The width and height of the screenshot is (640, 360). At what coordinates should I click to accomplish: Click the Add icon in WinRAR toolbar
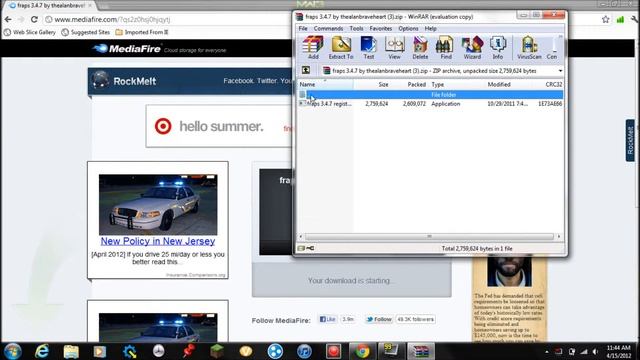click(x=313, y=47)
